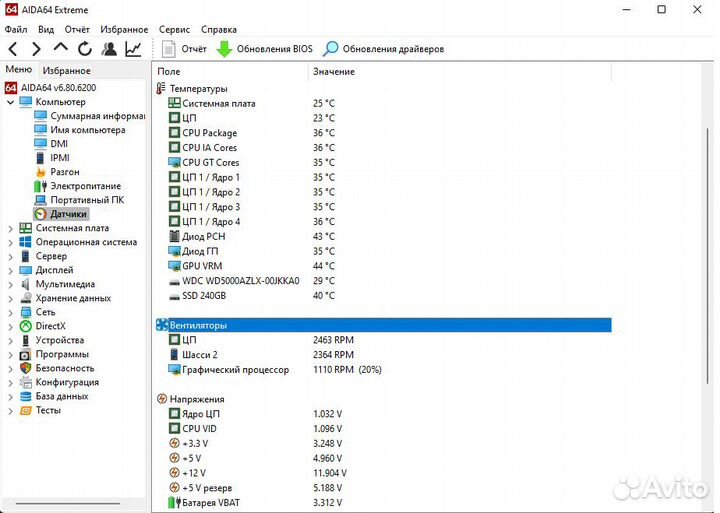Click the База данных database icon
Image resolution: width=720 pixels, height=513 pixels.
click(x=26, y=396)
